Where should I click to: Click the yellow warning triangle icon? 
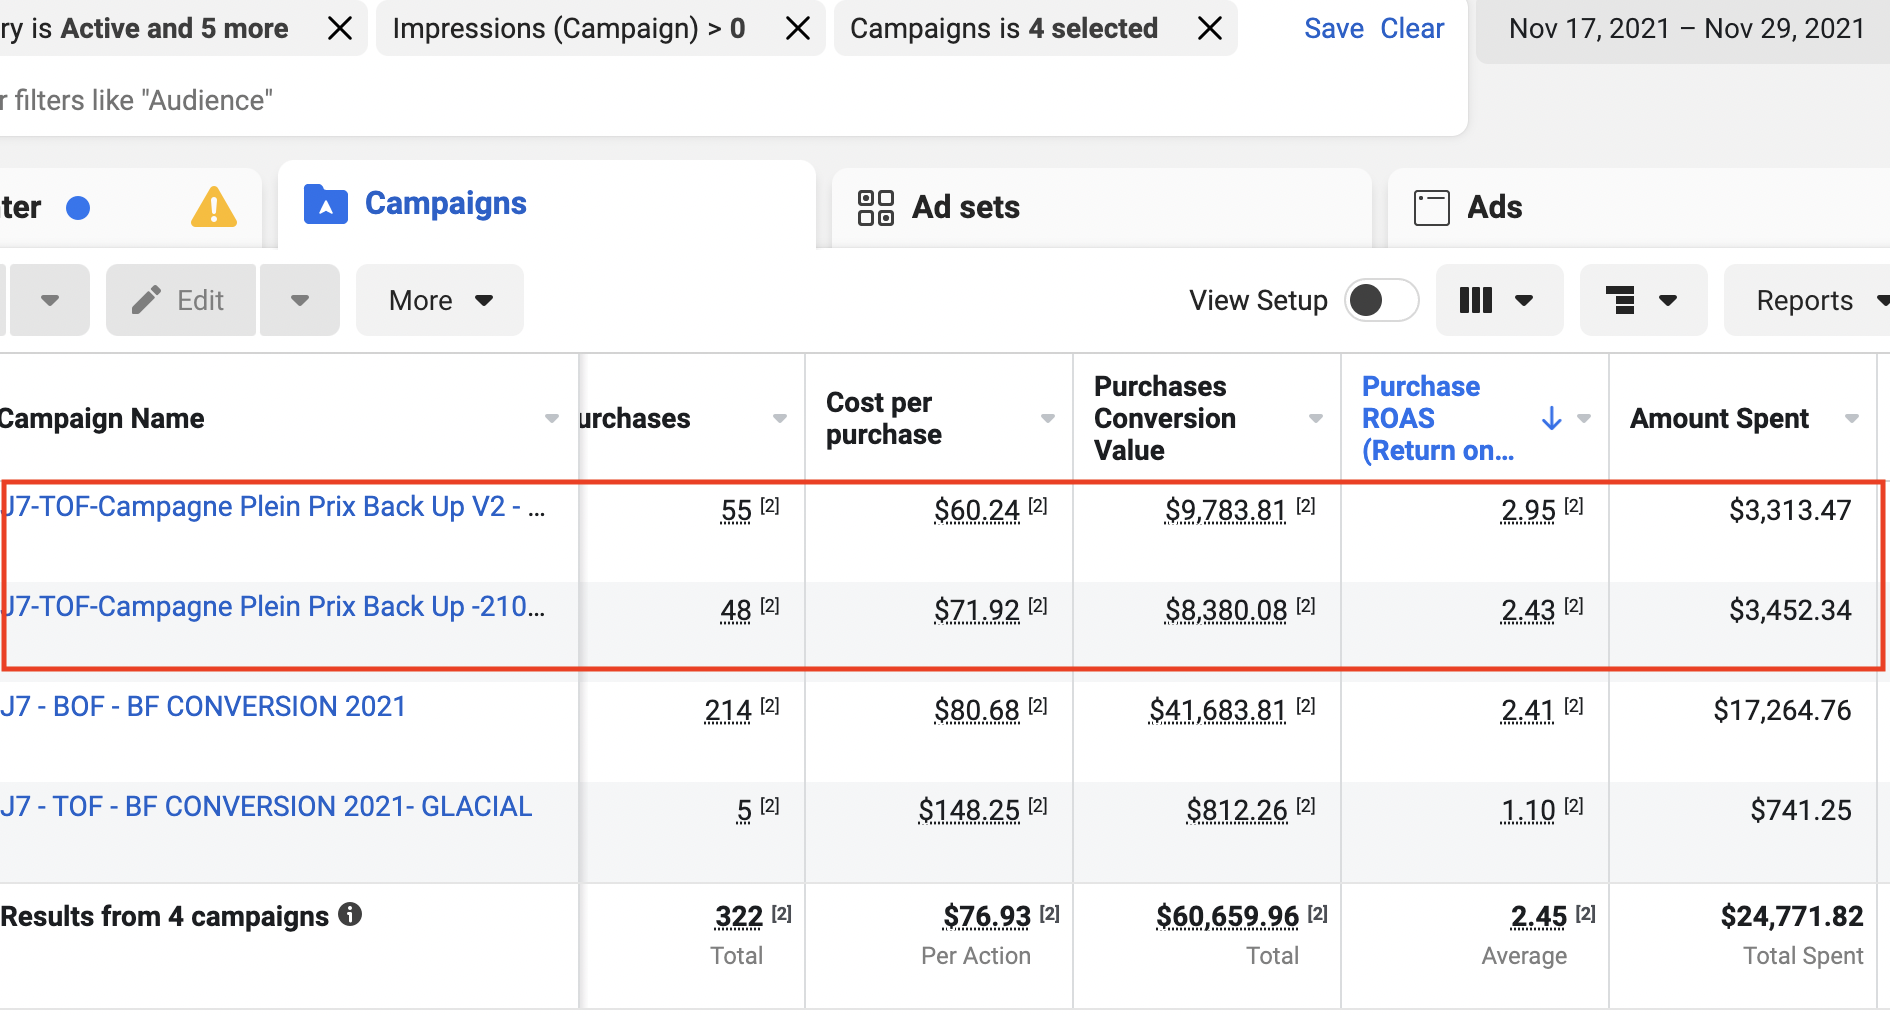(x=213, y=208)
